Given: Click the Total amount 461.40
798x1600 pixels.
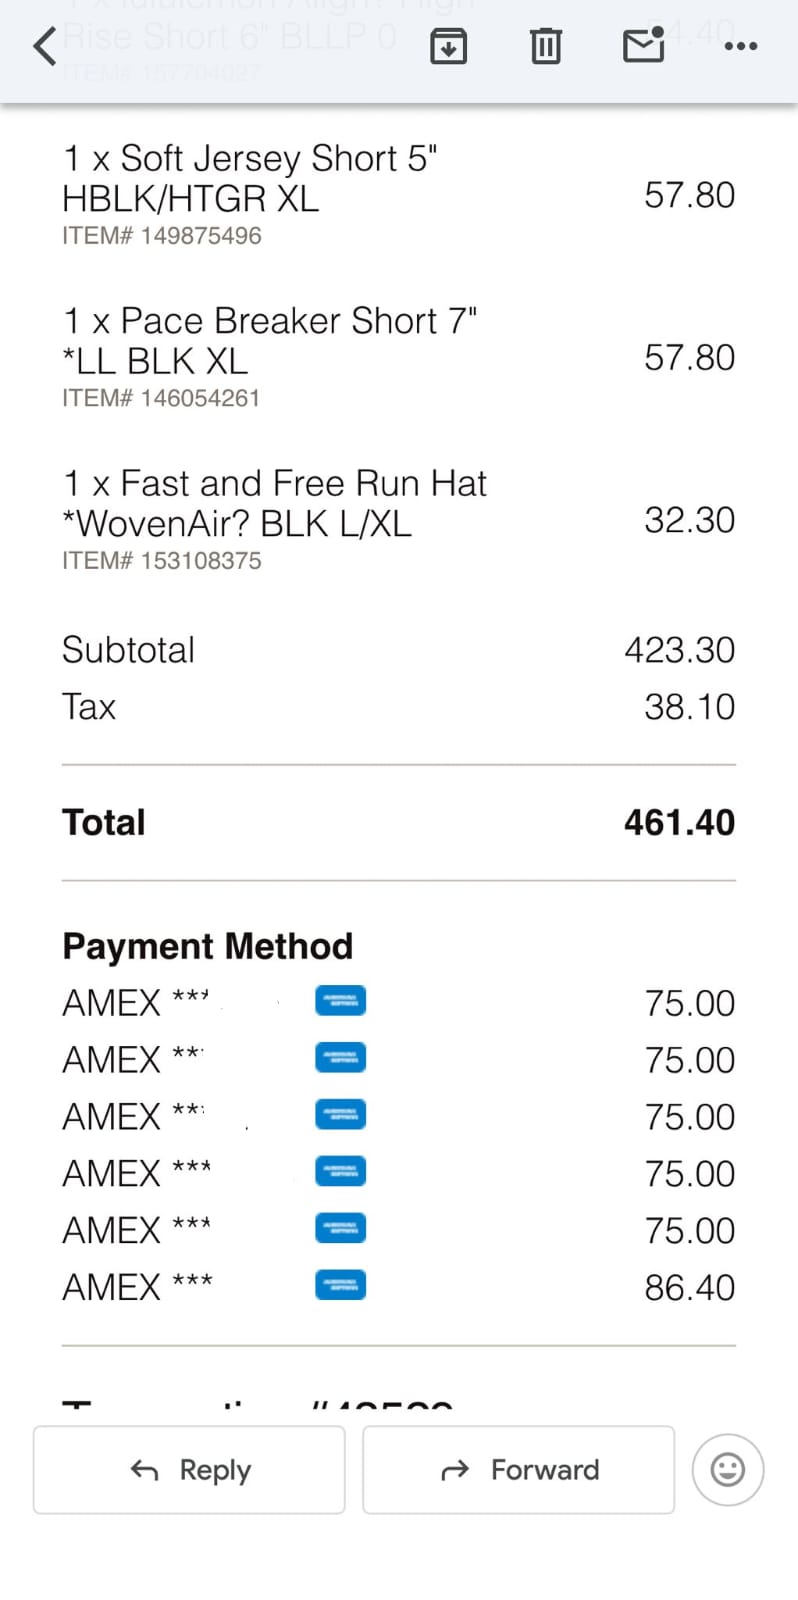Looking at the screenshot, I should [679, 822].
